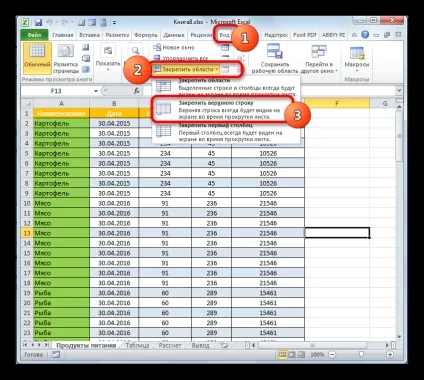Switch to the Рассчет sheet tab
424x380 pixels.
(170, 345)
